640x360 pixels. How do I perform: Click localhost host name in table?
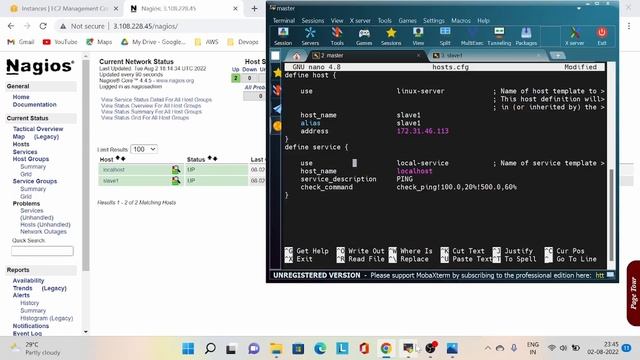pyautogui.click(x=113, y=170)
